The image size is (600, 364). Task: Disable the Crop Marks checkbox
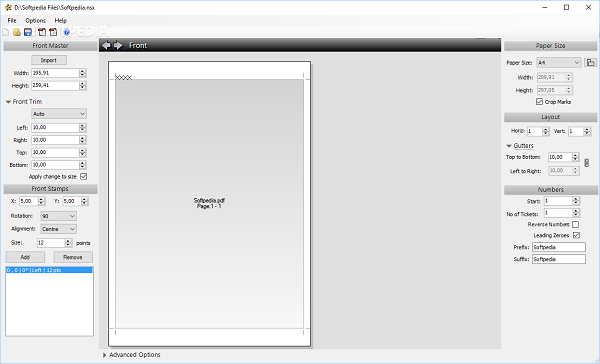(x=539, y=102)
